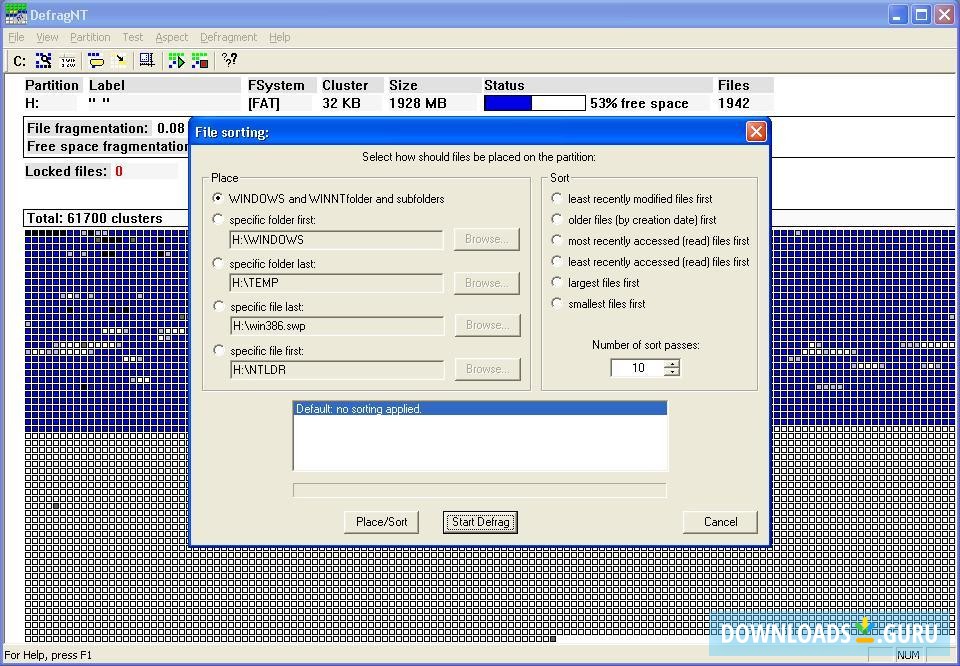This screenshot has height=666, width=960.
Task: Click the 'File fragmentation:' label
Action: point(88,129)
